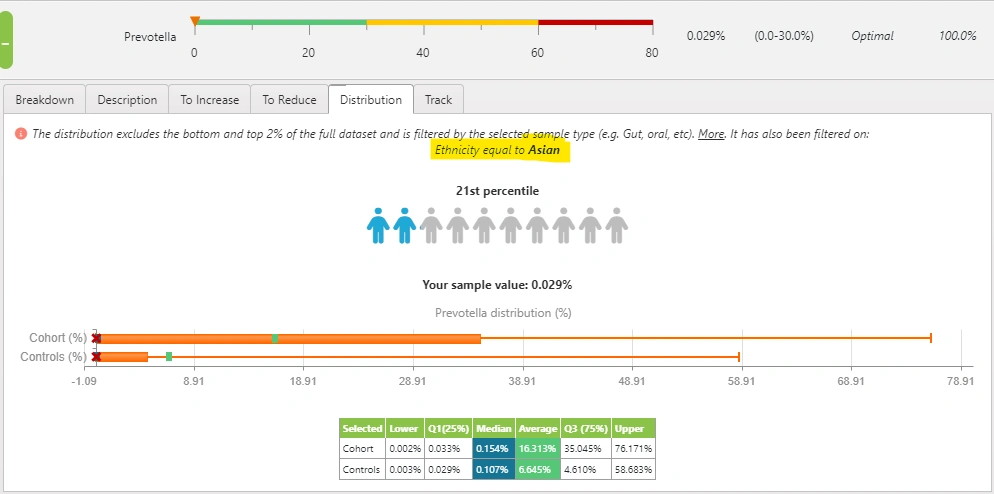This screenshot has width=994, height=494.
Task: Click the red segment of the range bar
Action: [x=596, y=22]
